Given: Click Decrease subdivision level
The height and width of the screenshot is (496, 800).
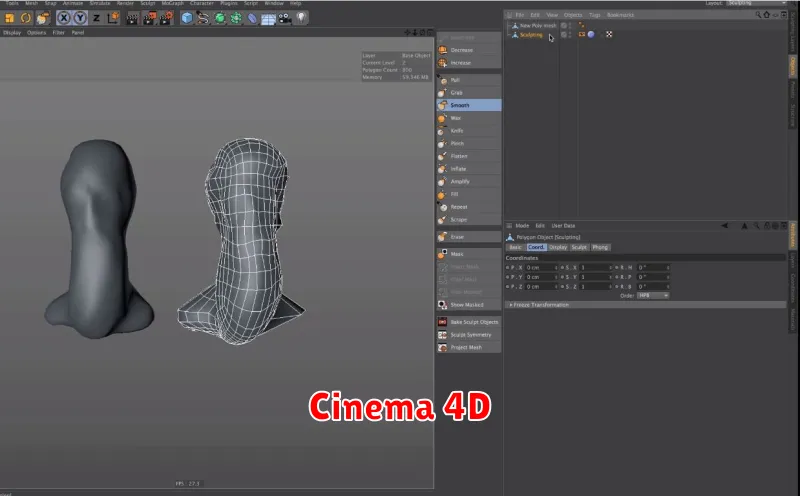Looking at the screenshot, I should [x=468, y=50].
